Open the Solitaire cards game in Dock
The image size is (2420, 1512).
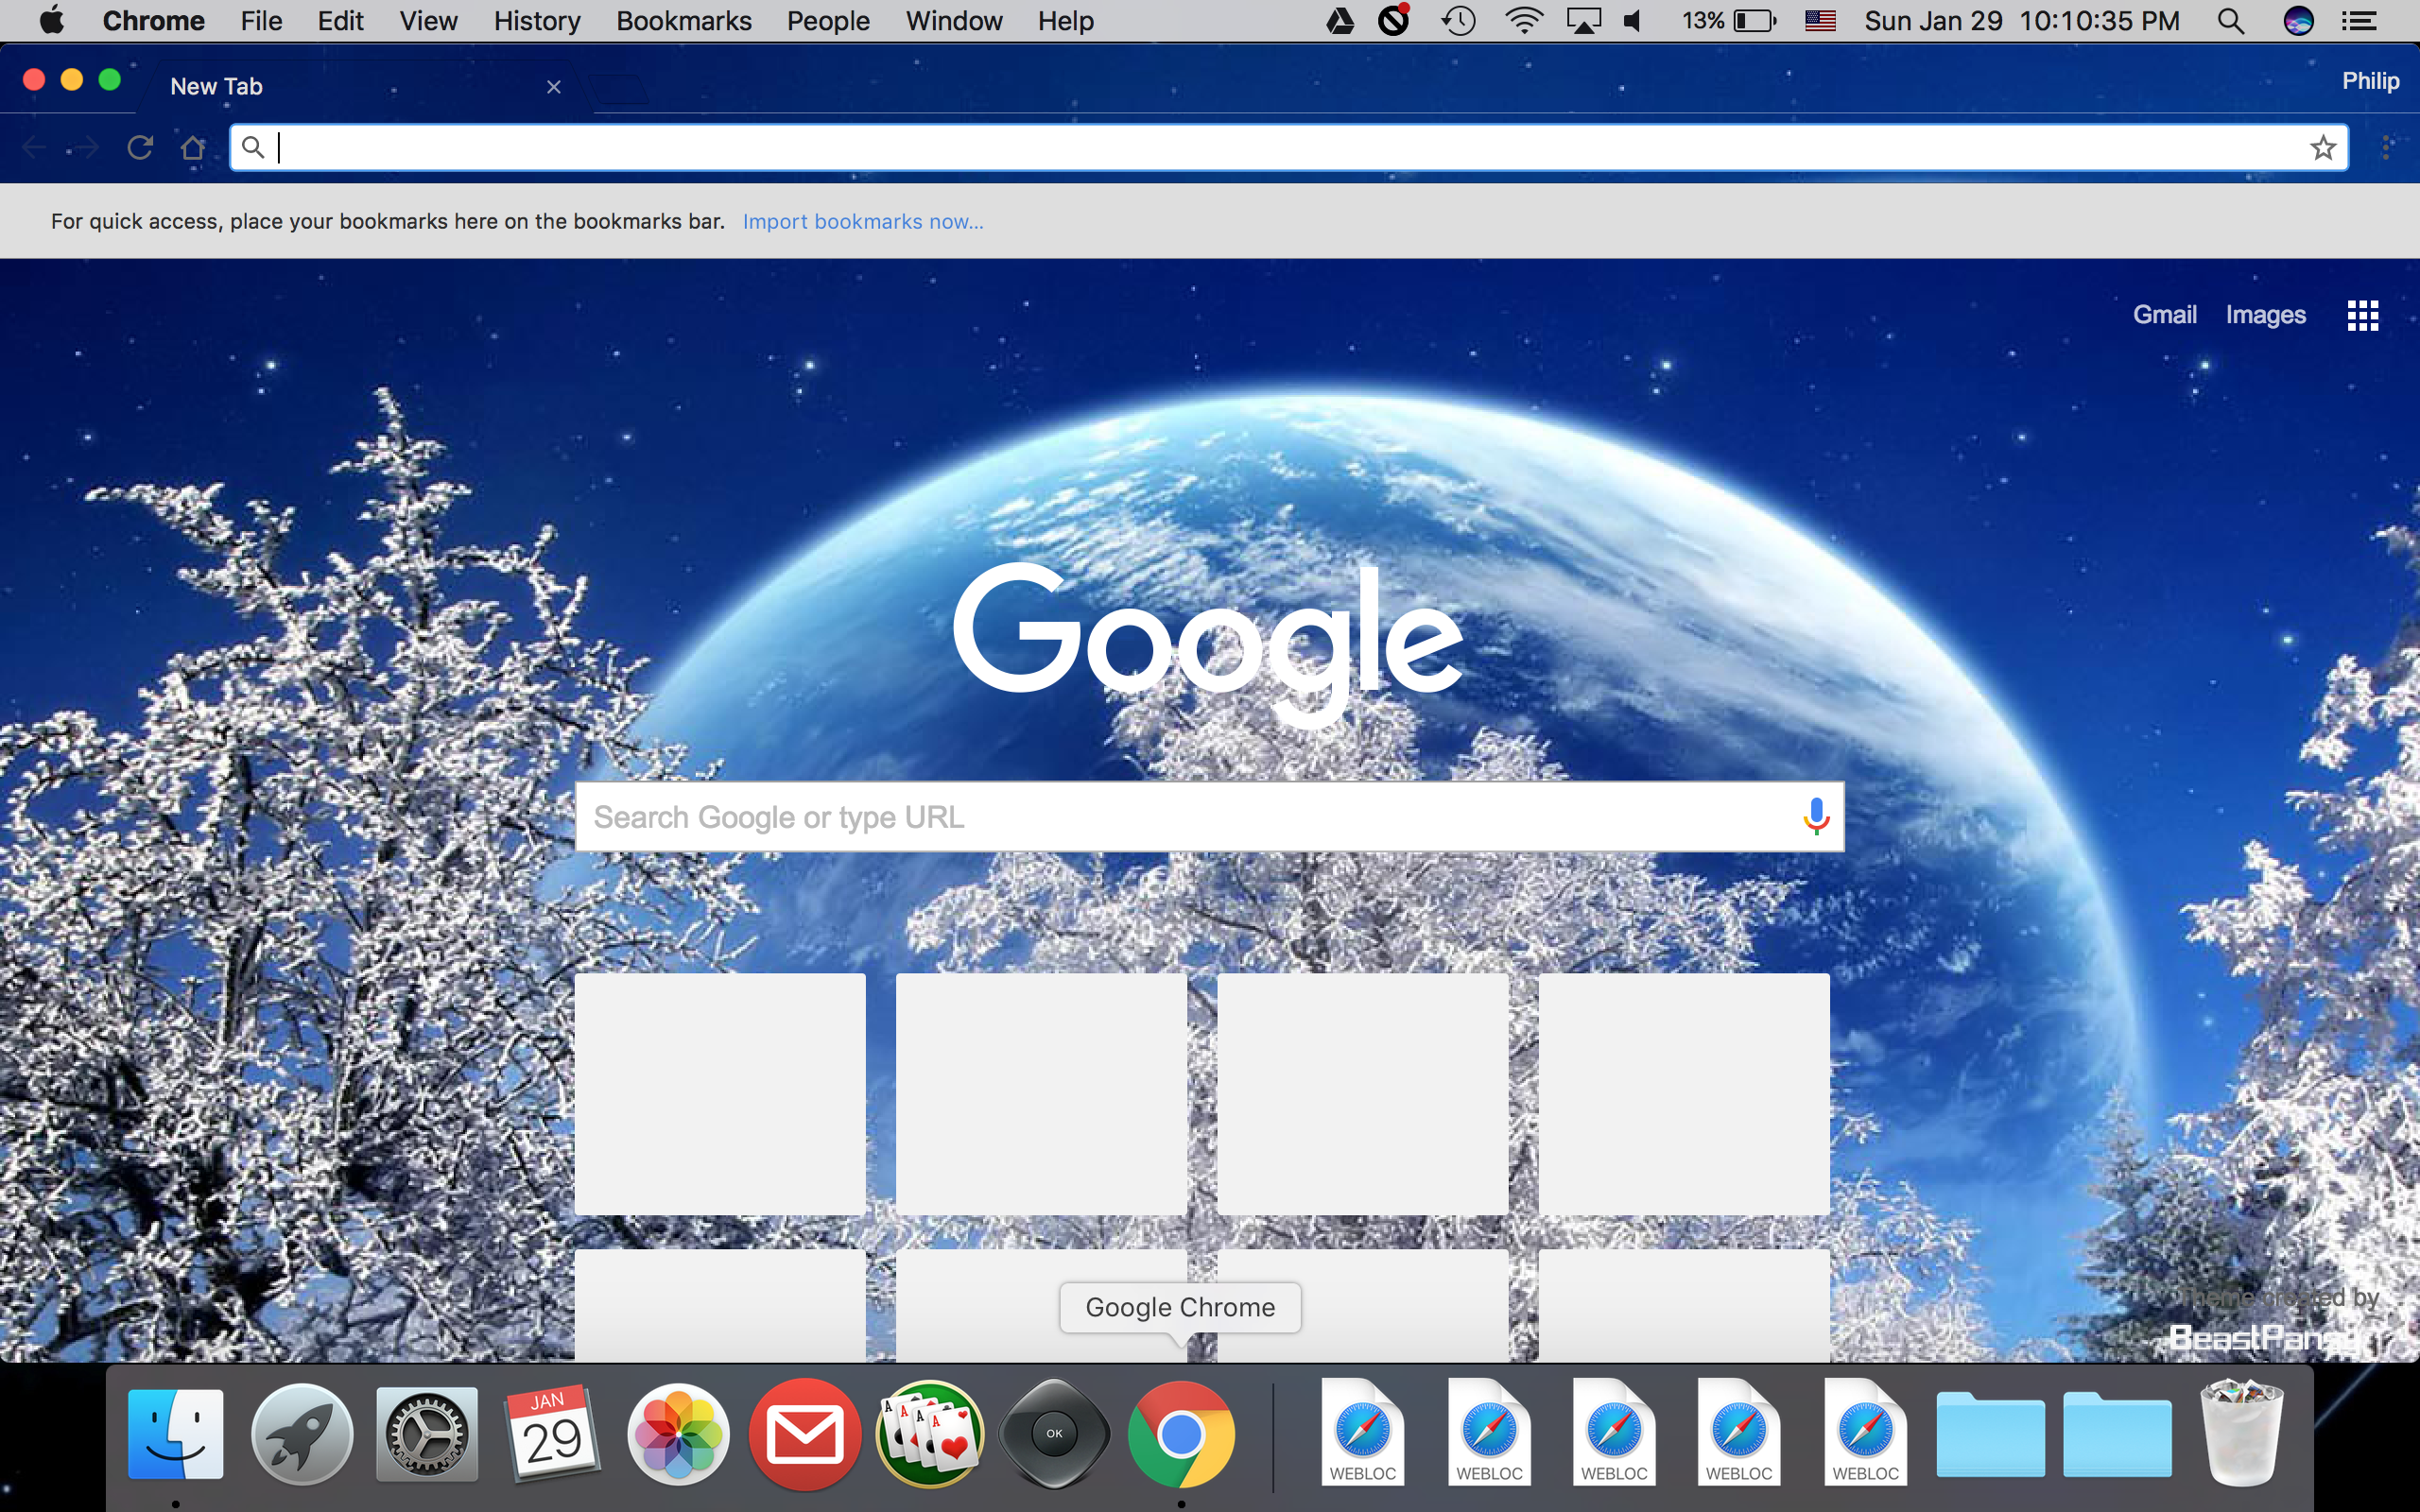point(930,1434)
